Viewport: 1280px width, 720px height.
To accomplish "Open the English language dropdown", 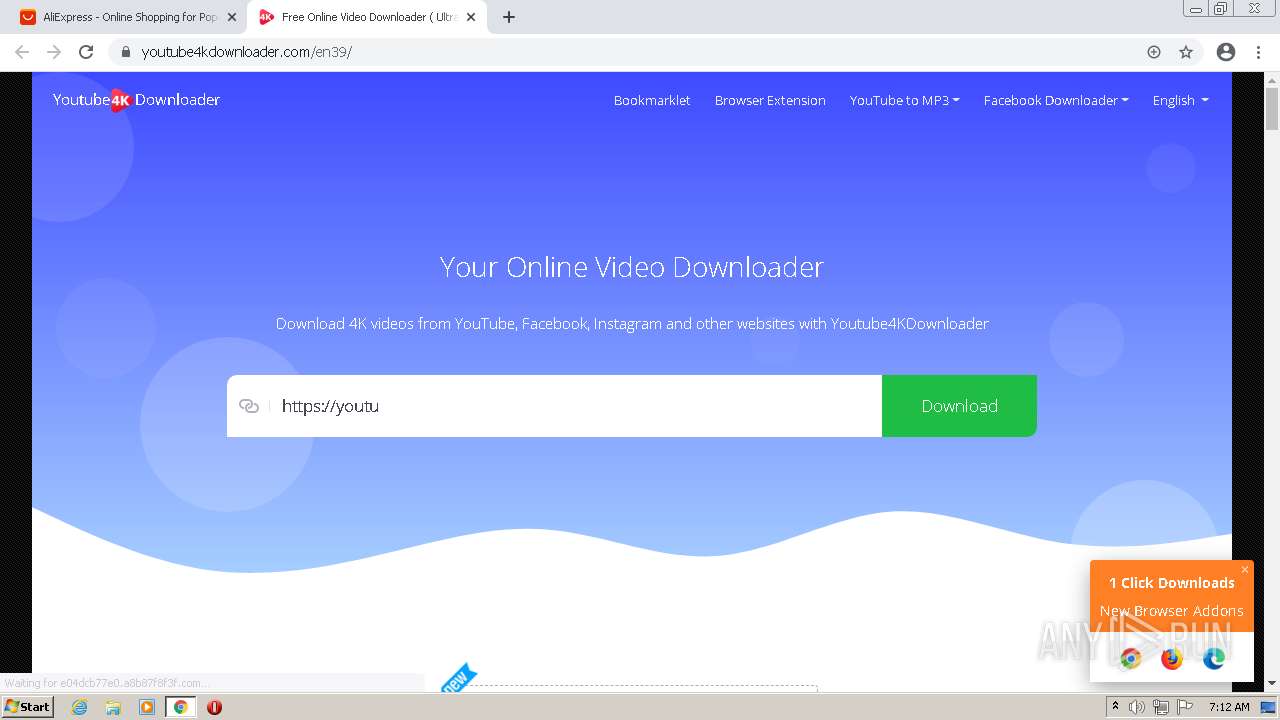I will [1180, 100].
